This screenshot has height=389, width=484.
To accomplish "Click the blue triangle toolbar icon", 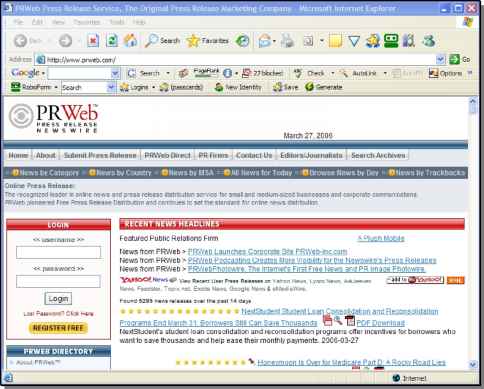I will click(354, 41).
